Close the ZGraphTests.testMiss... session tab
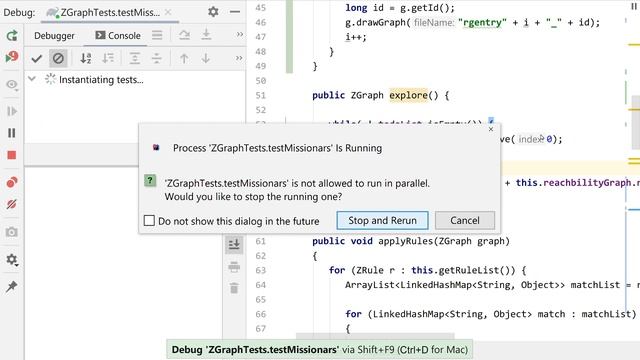Image resolution: width=640 pixels, height=360 pixels. (x=168, y=12)
